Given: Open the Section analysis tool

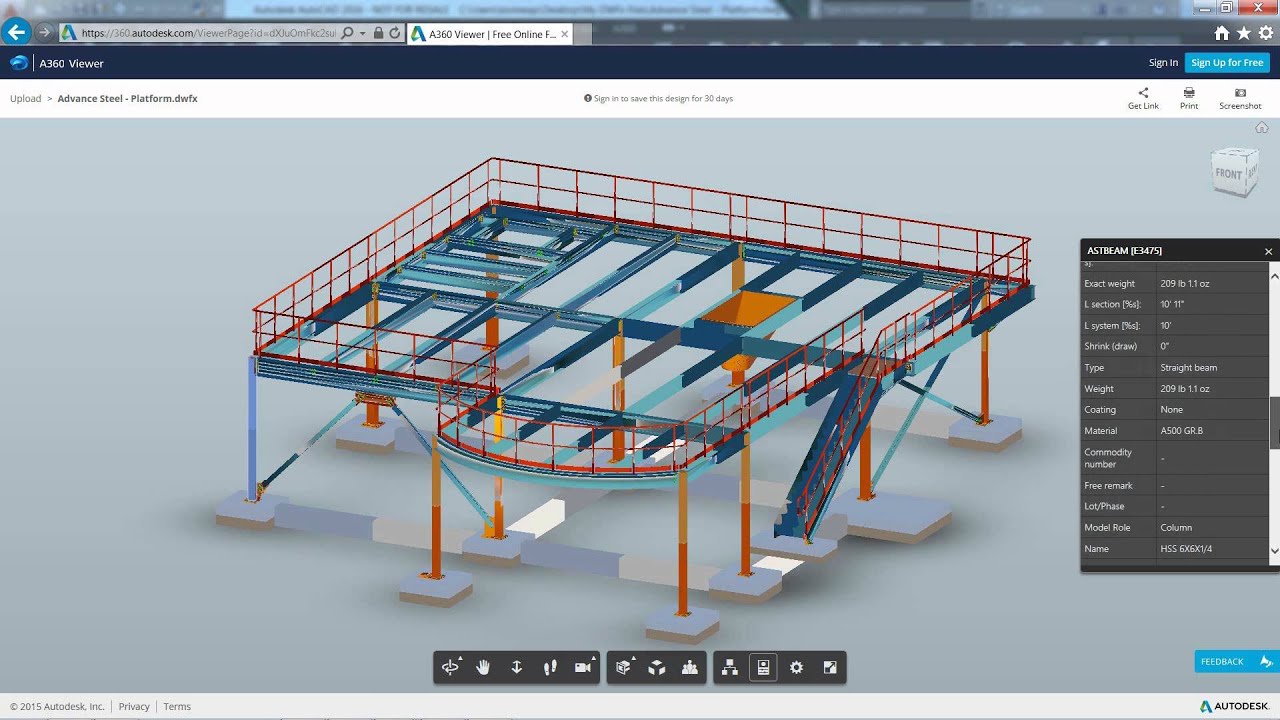Looking at the screenshot, I should pyautogui.click(x=624, y=667).
